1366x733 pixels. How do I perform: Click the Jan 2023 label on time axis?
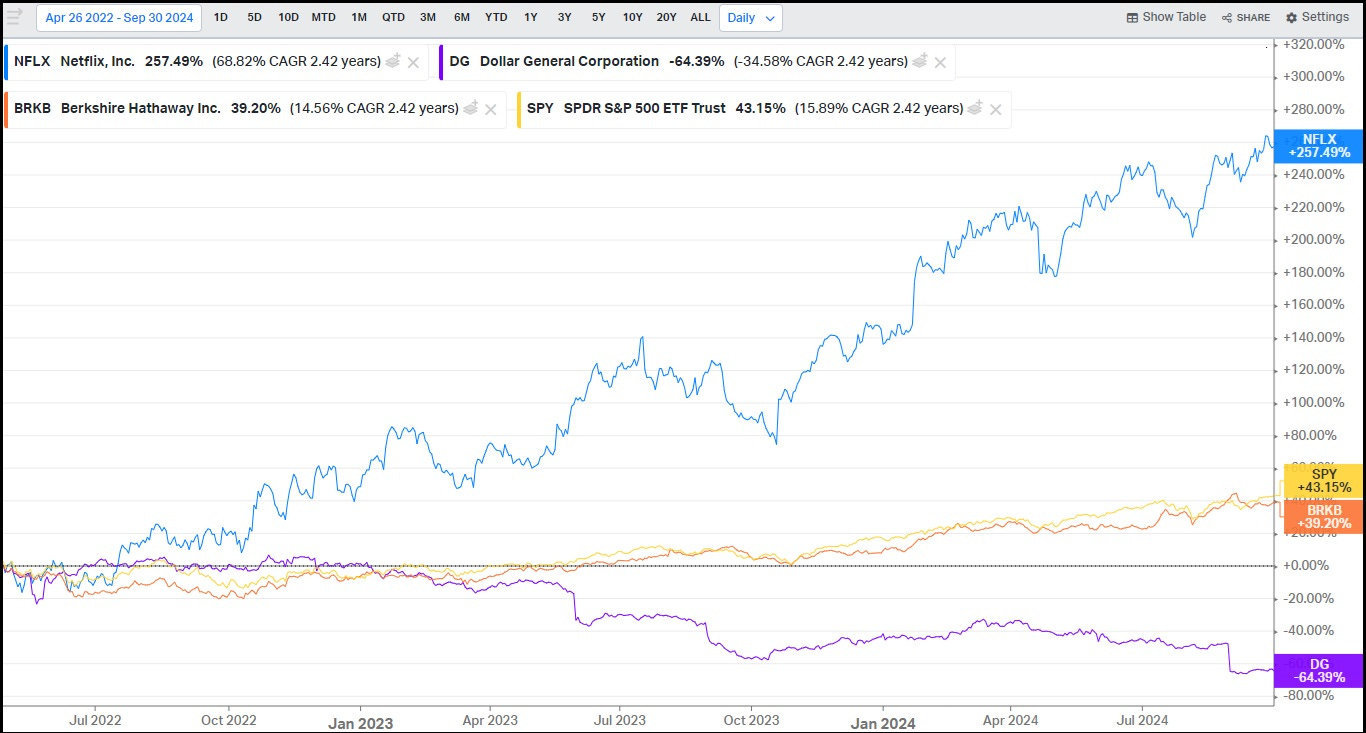click(x=360, y=723)
